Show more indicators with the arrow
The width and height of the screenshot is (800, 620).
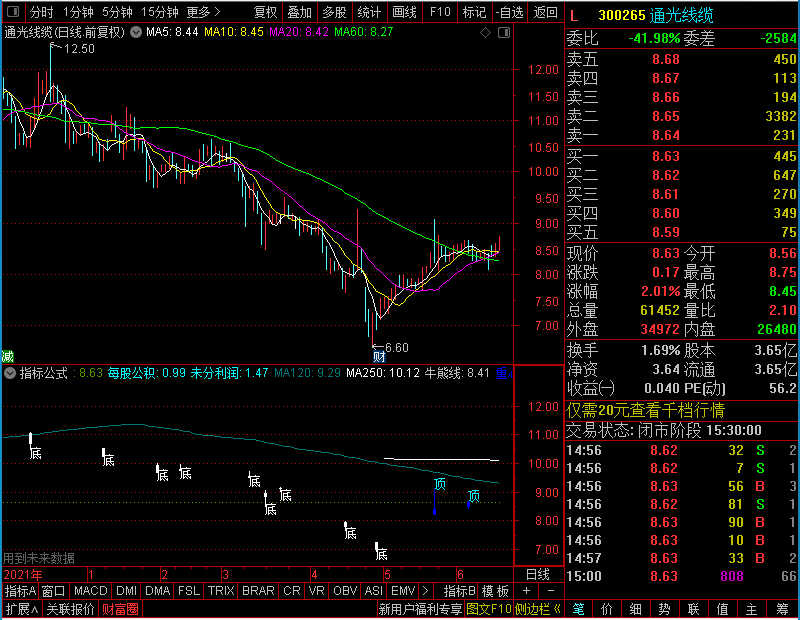[425, 591]
